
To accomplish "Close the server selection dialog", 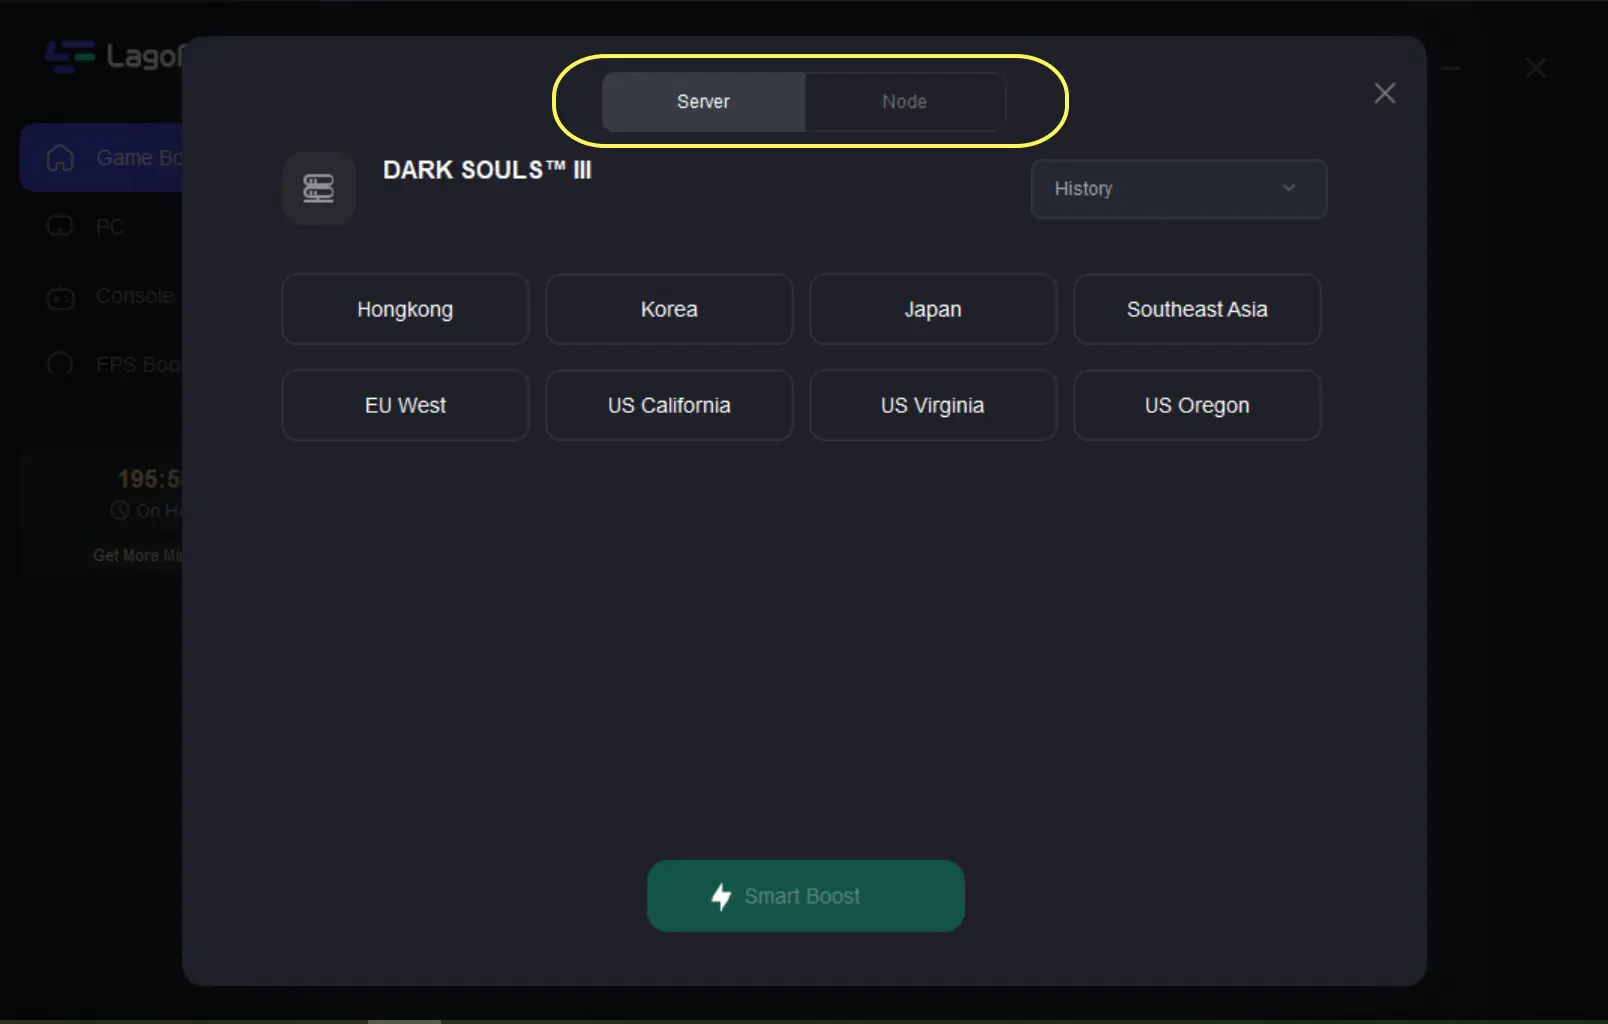I will (x=1385, y=94).
